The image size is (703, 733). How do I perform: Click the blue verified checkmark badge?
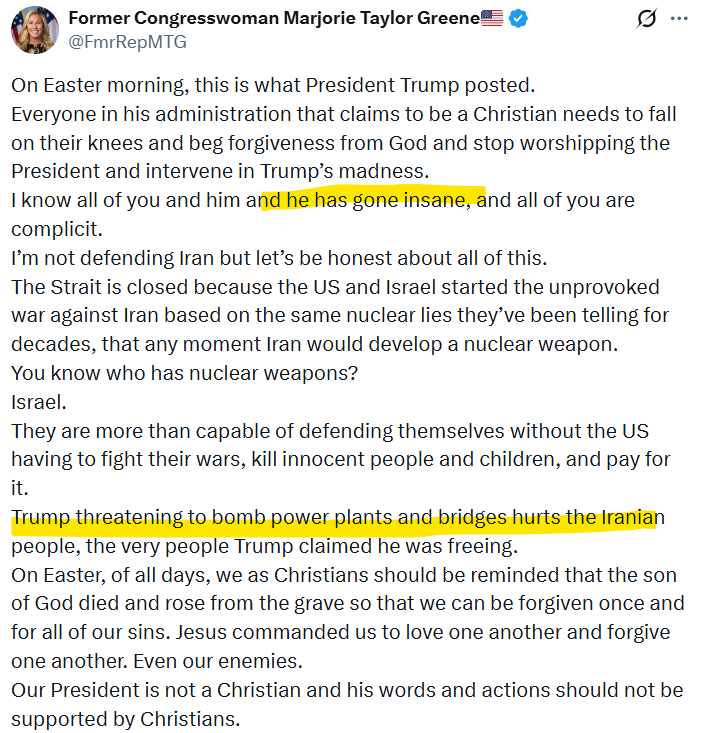(x=519, y=19)
